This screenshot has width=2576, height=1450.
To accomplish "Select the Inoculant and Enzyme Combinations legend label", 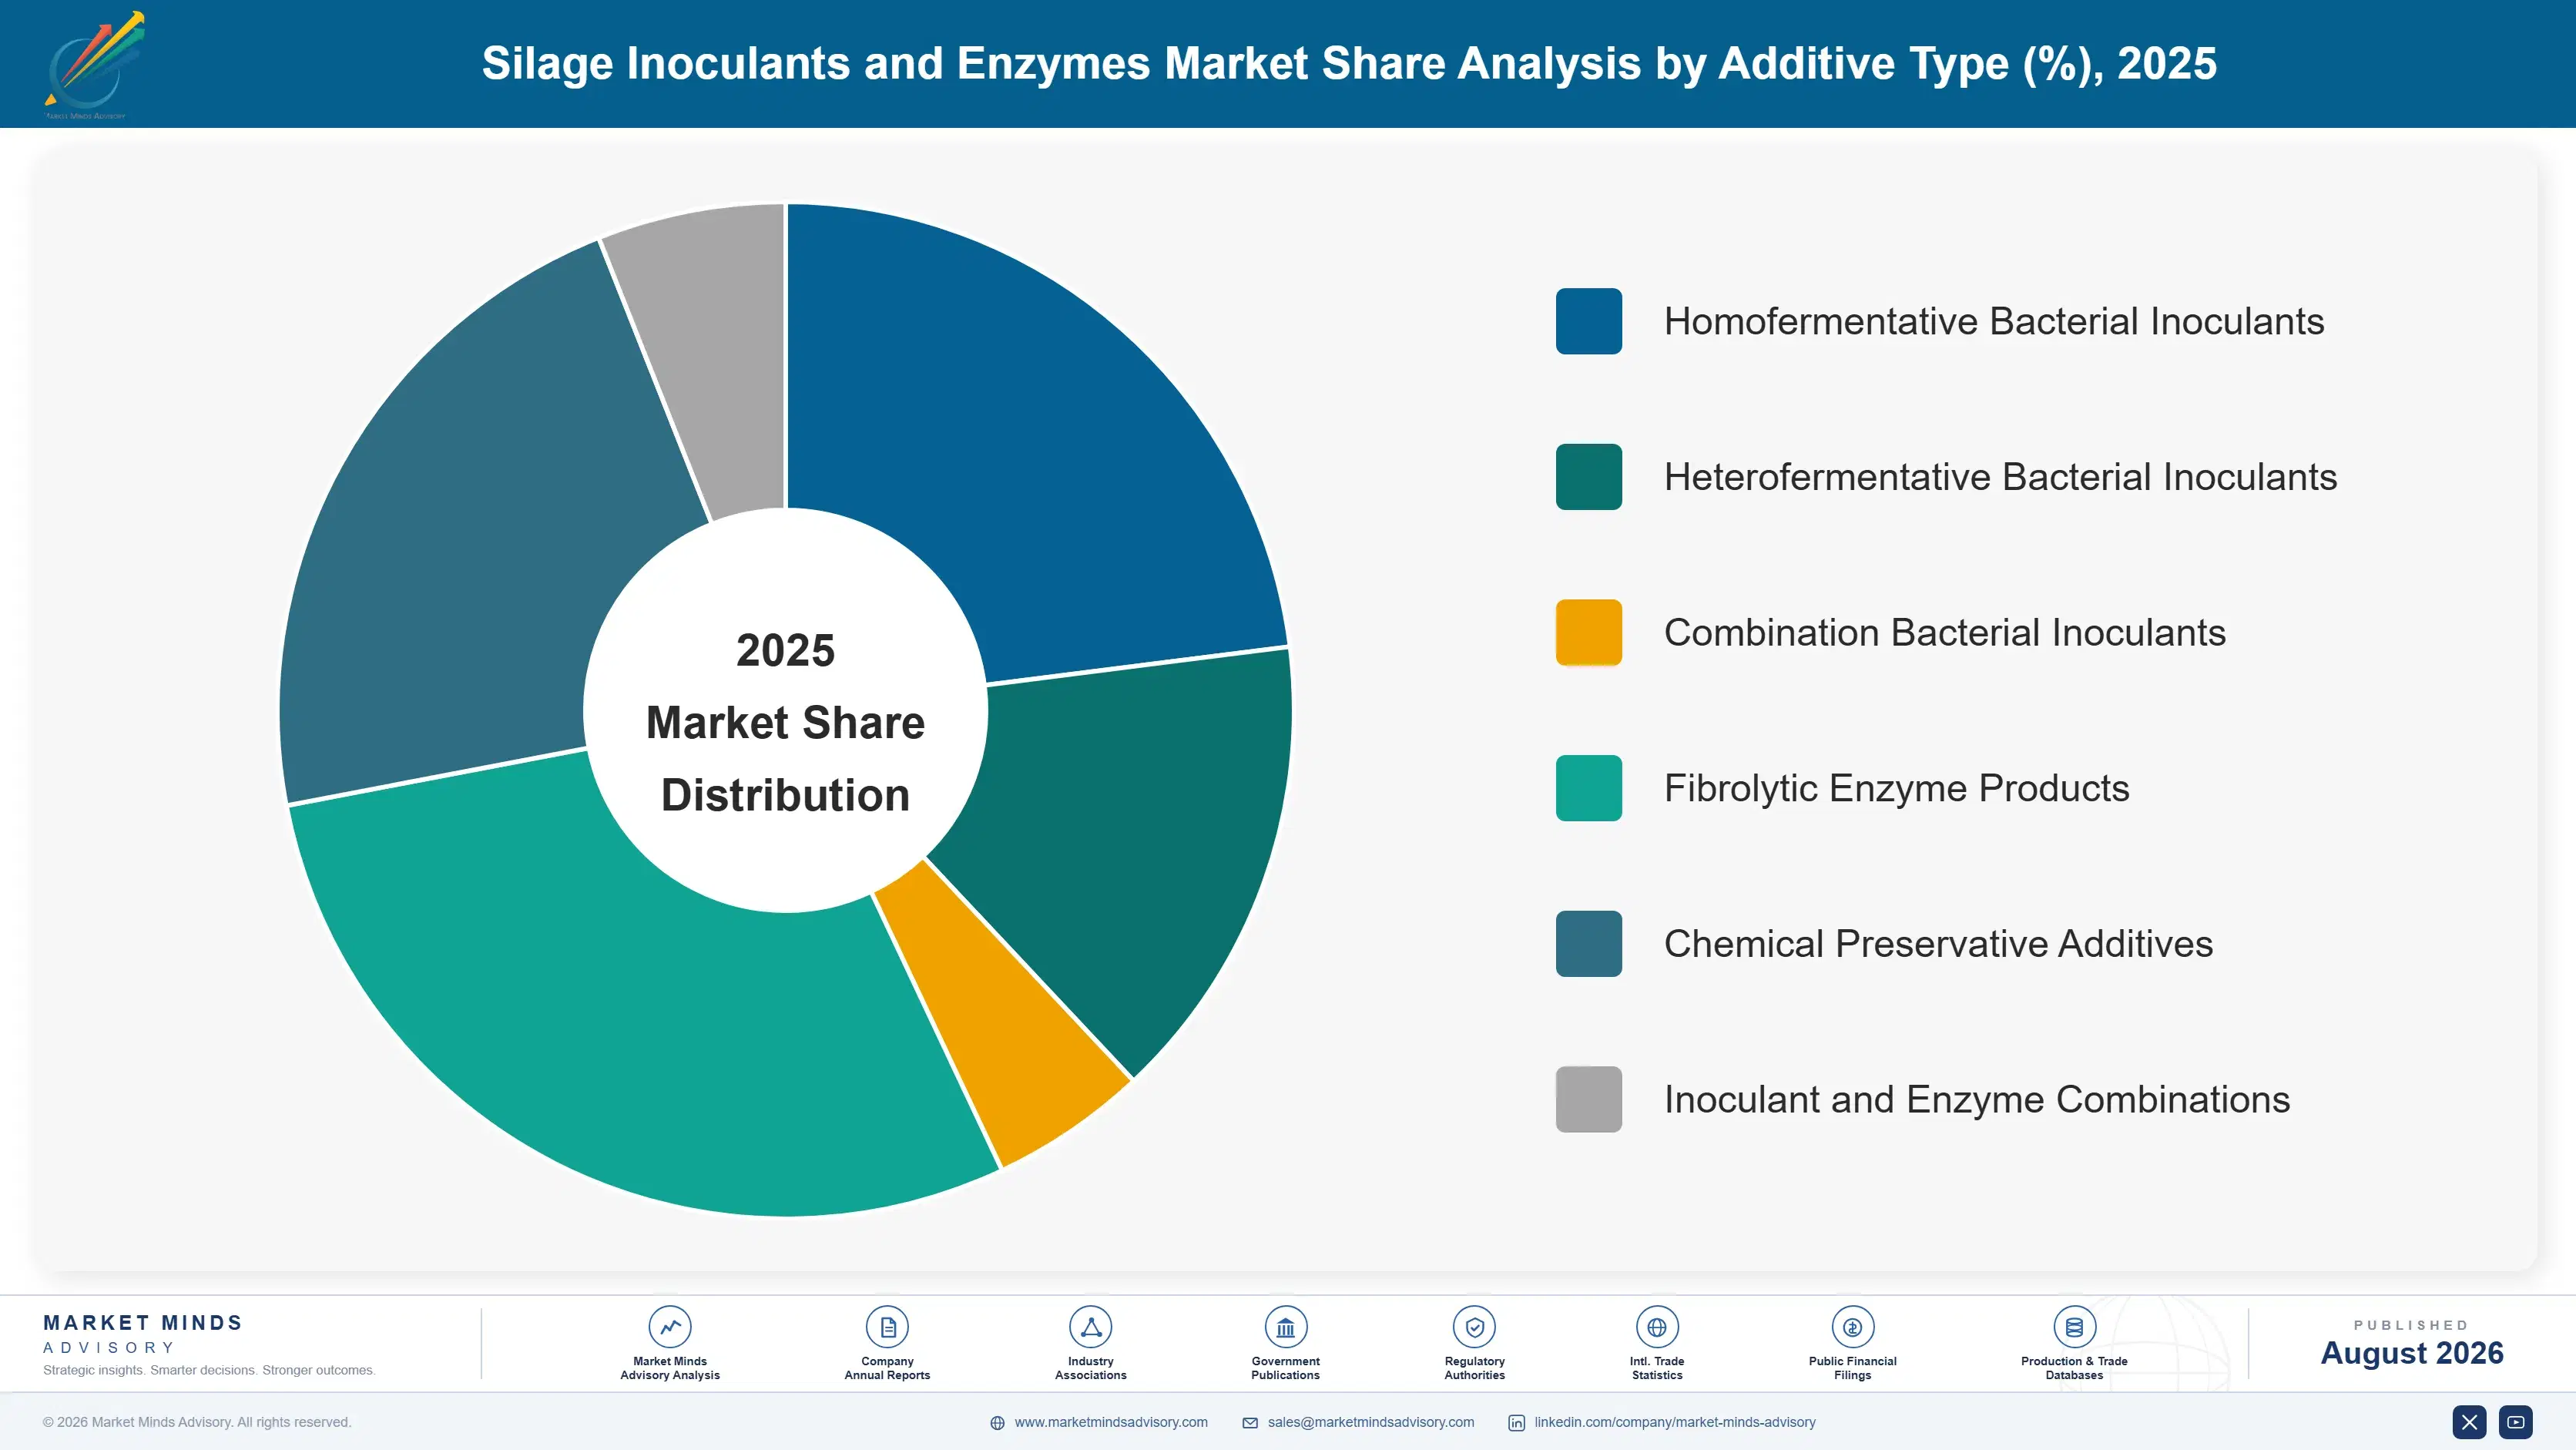I will [x=1977, y=1099].
